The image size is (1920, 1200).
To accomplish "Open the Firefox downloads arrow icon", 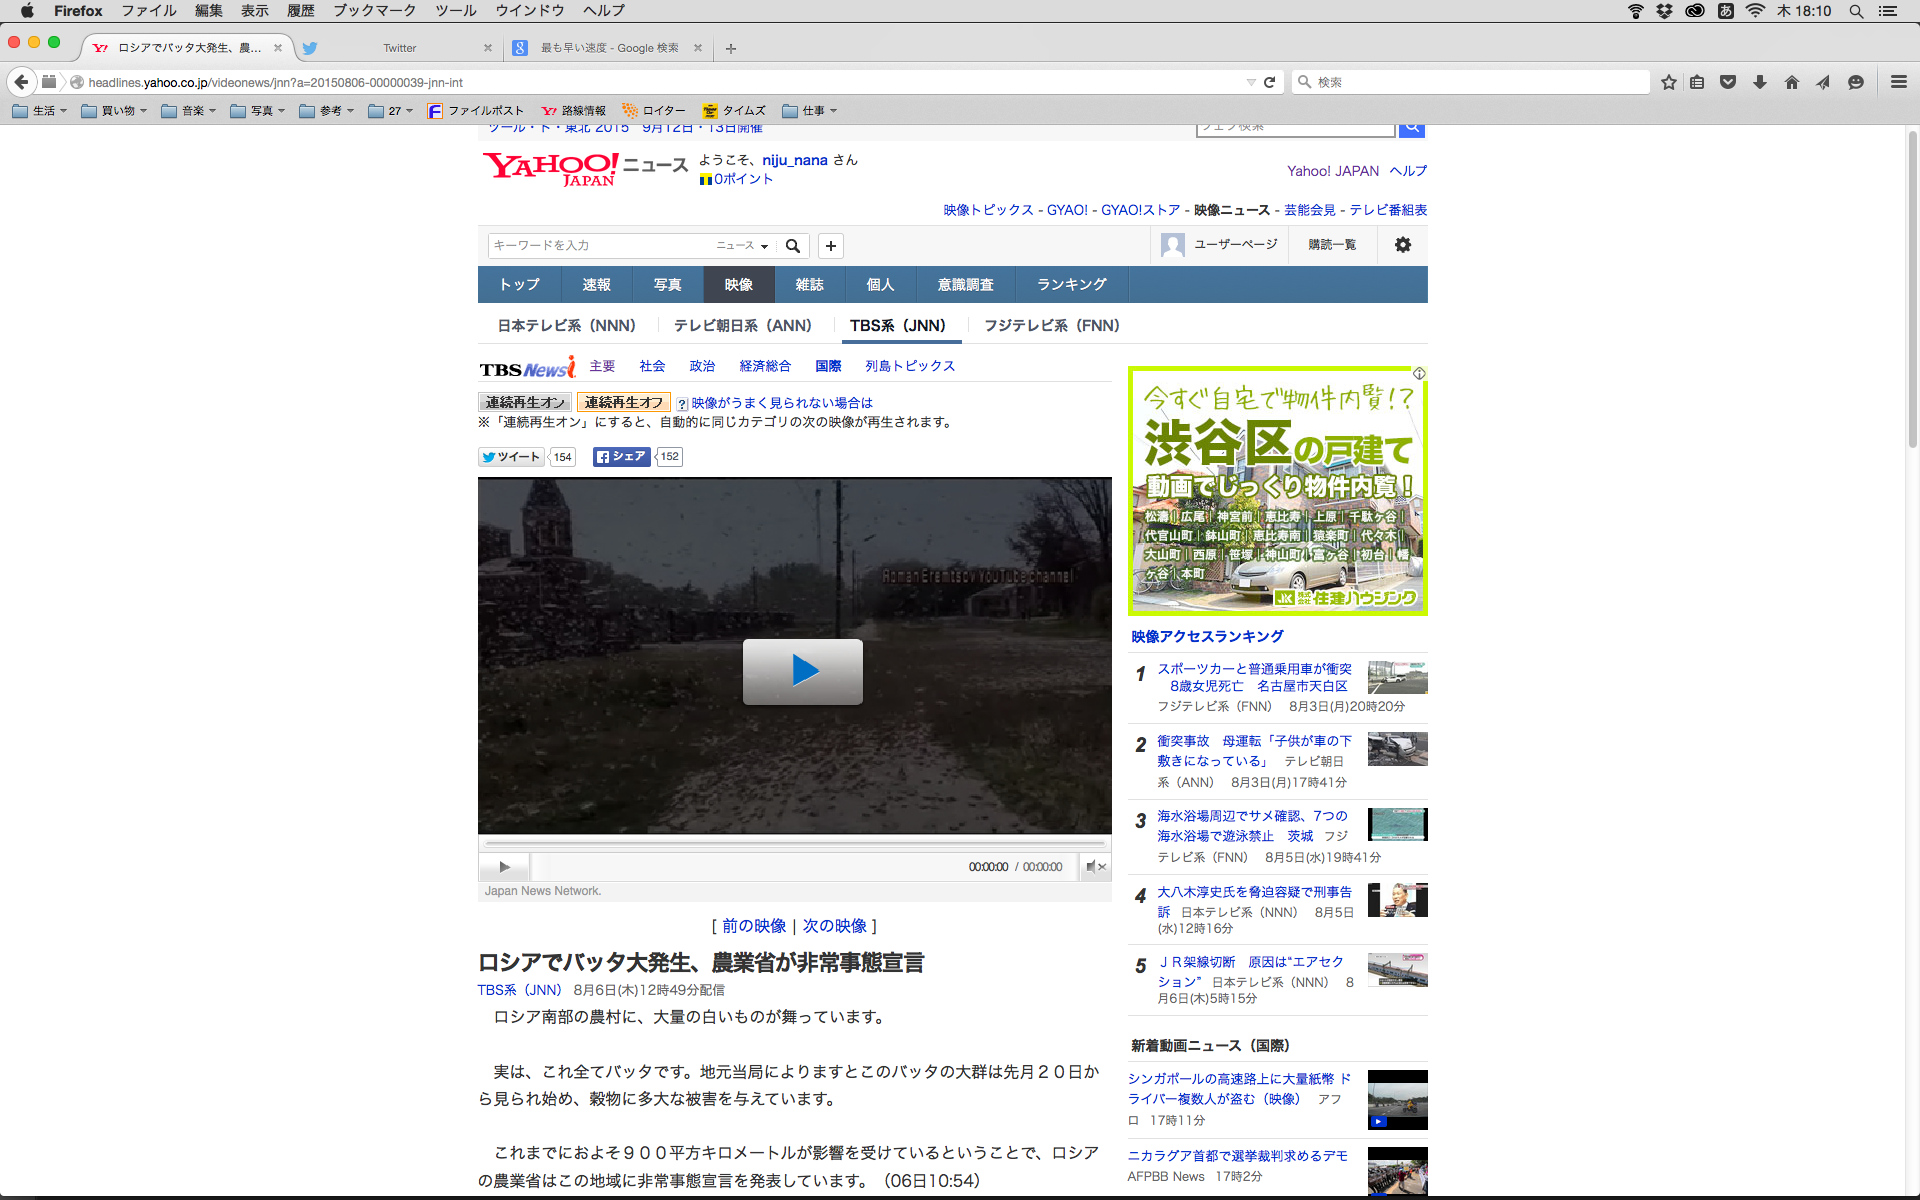I will tap(1760, 82).
